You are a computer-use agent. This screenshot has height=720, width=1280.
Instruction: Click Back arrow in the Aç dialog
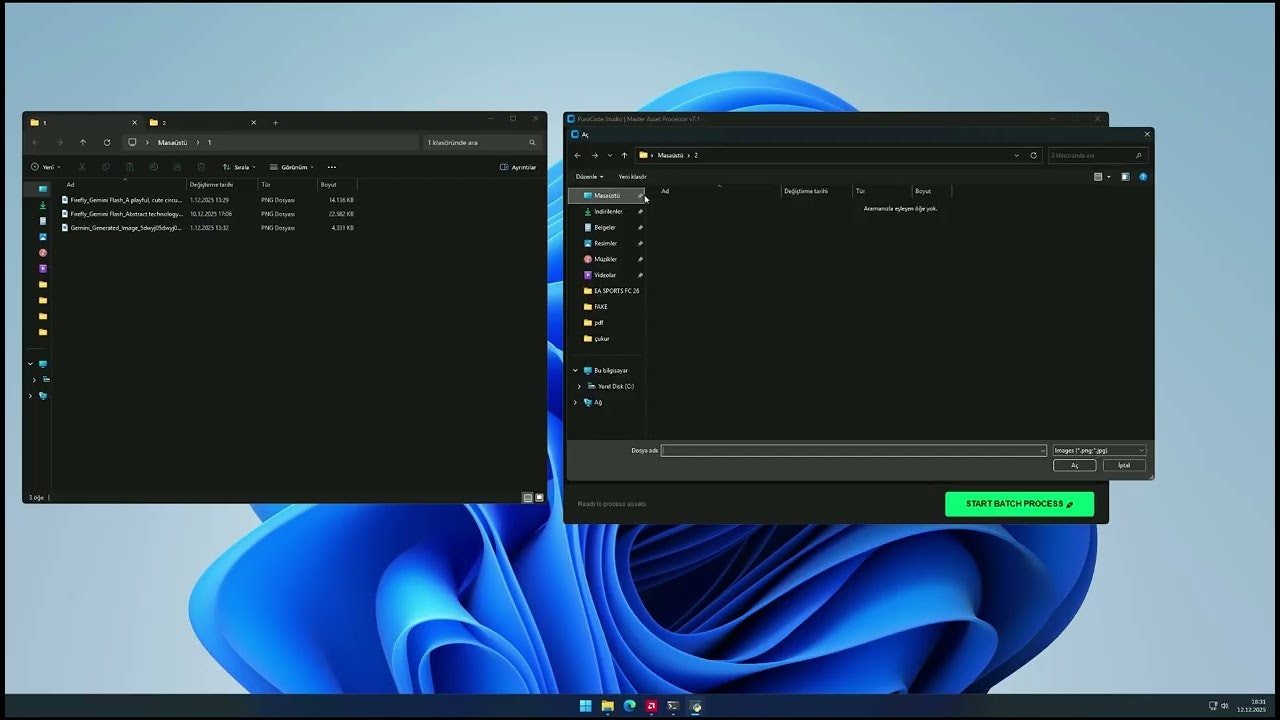click(x=577, y=155)
